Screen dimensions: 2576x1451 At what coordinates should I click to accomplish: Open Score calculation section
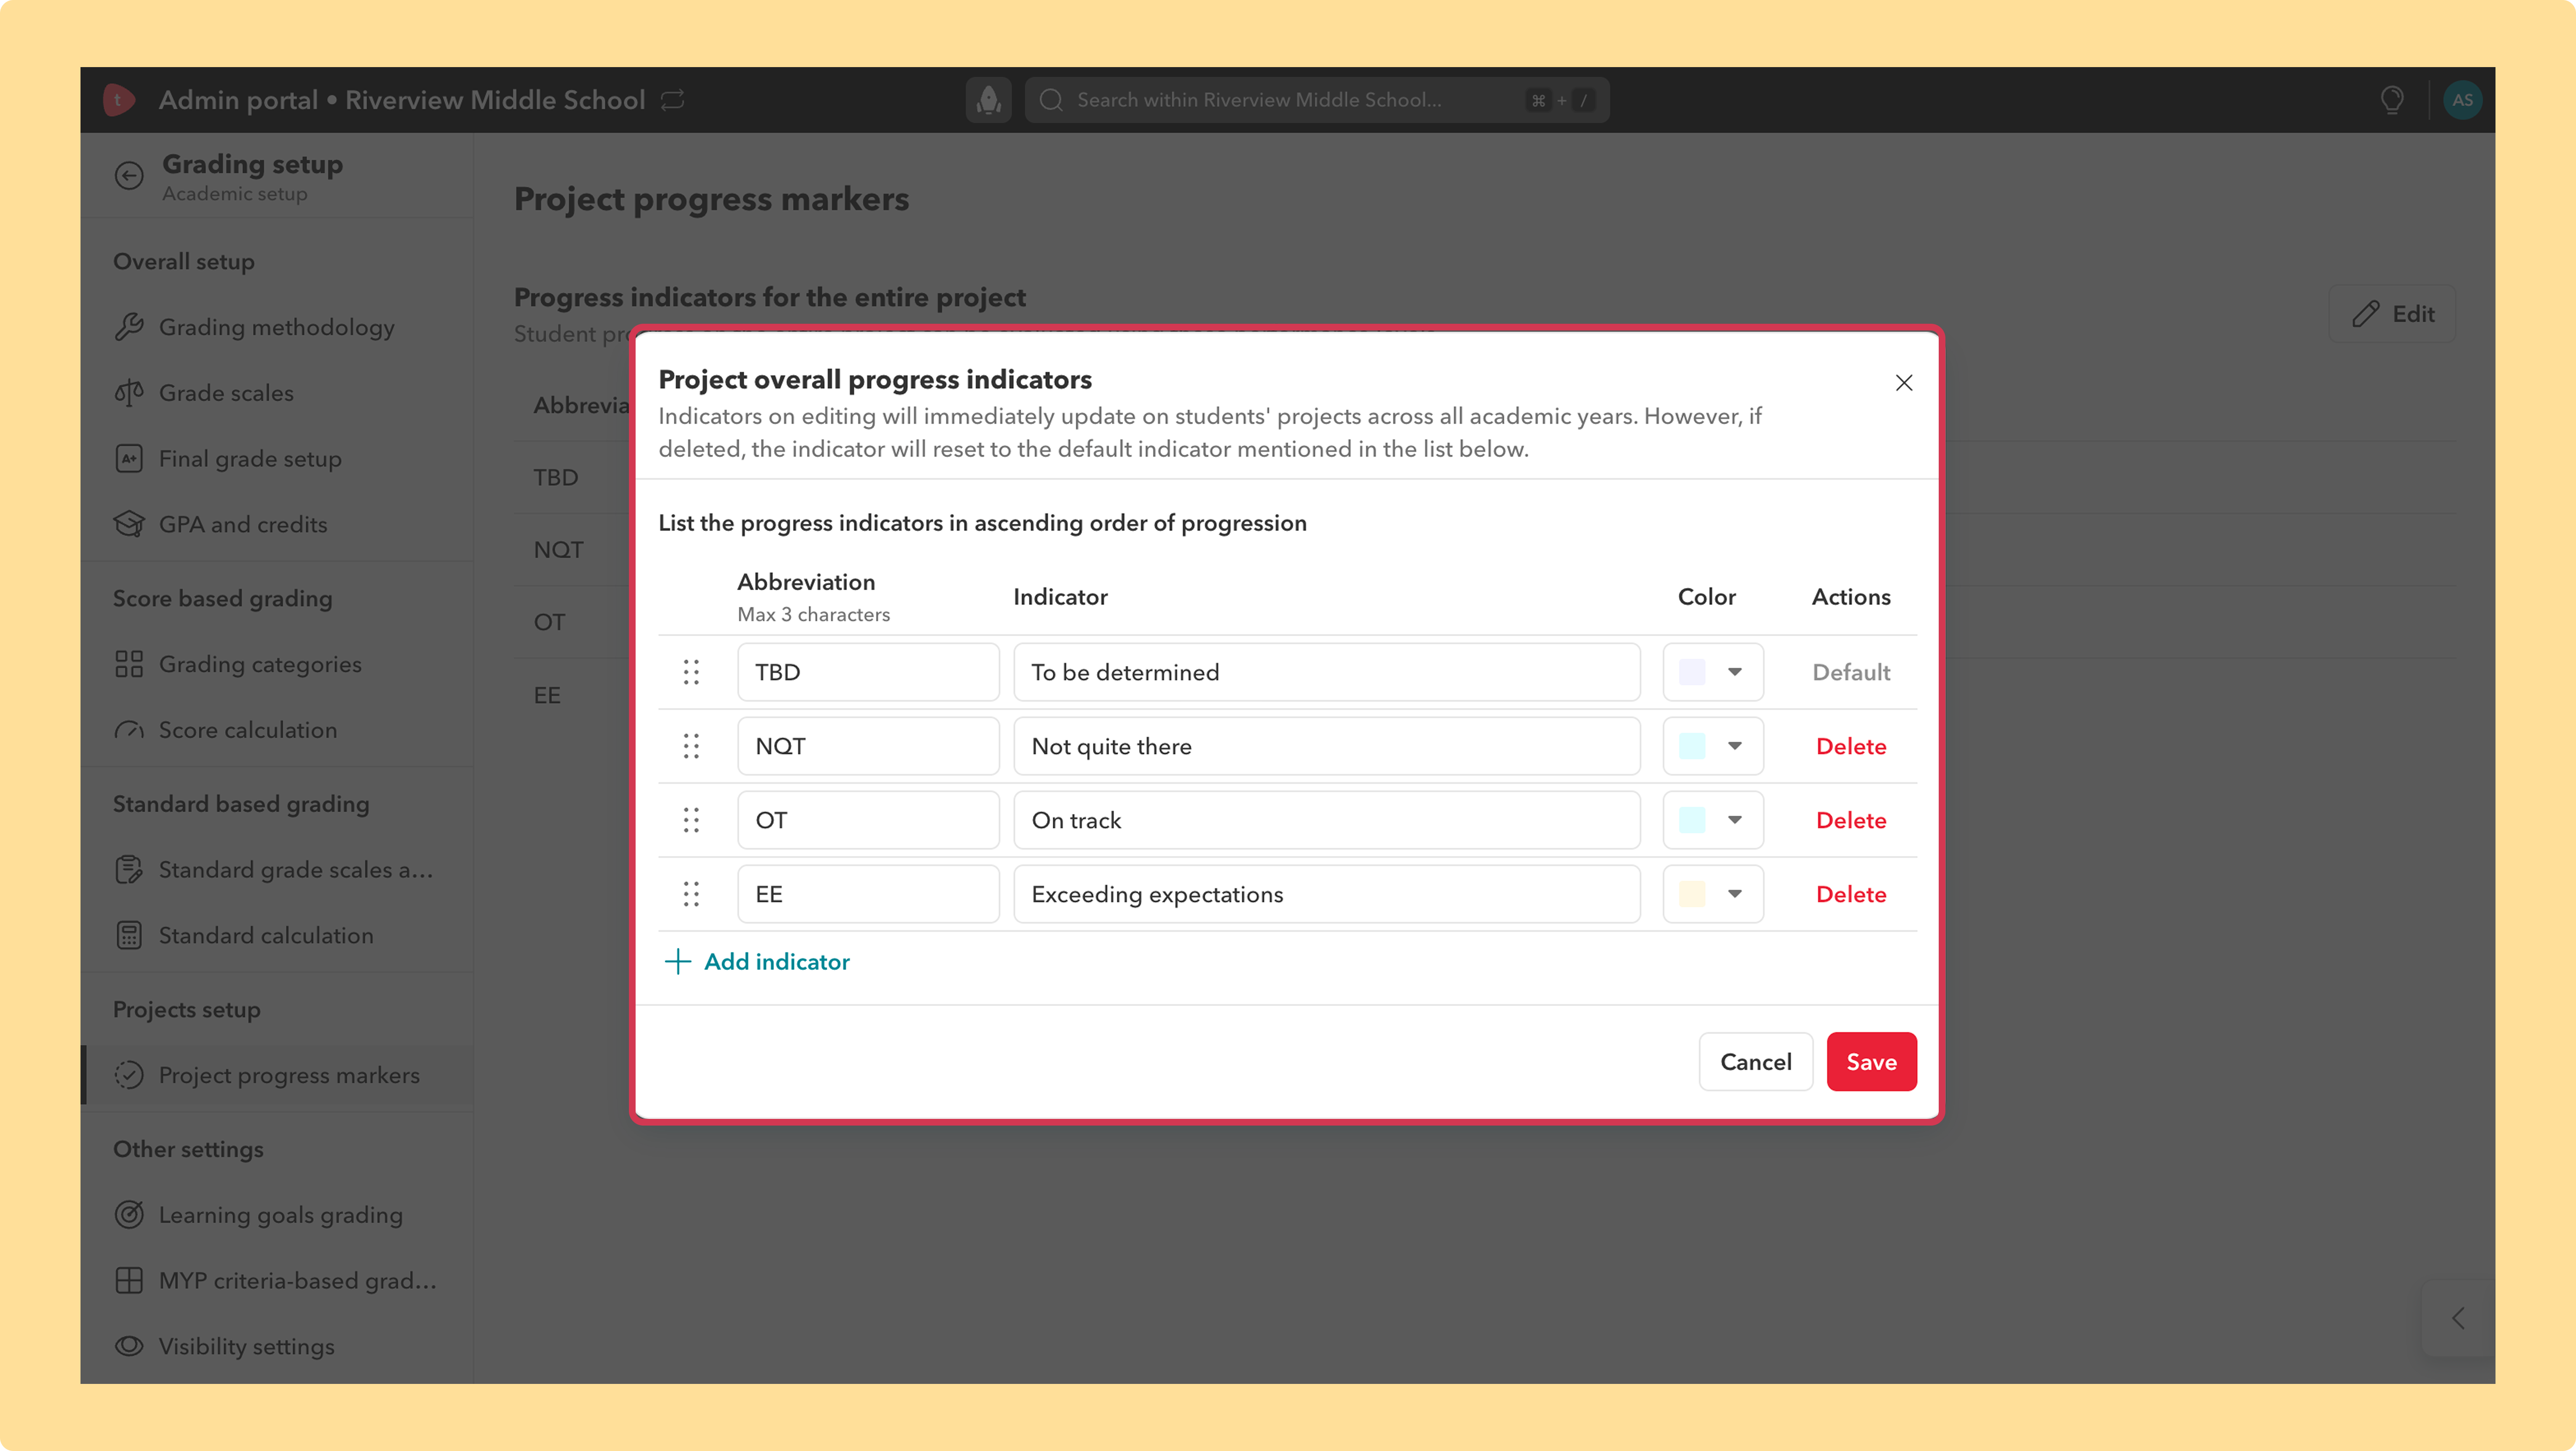pyautogui.click(x=277, y=730)
